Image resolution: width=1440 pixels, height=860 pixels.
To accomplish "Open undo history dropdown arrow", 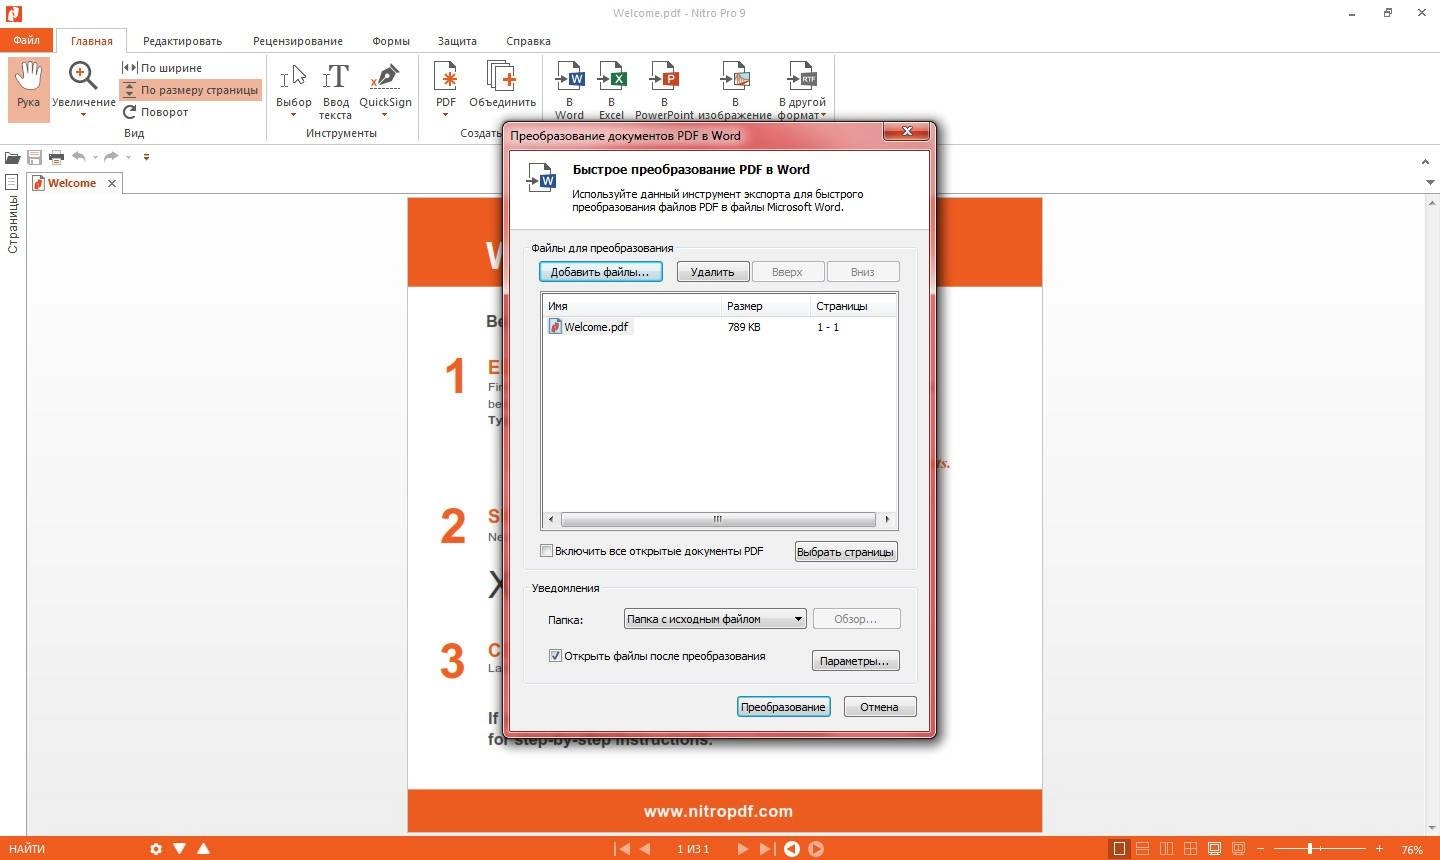I will click(x=95, y=157).
